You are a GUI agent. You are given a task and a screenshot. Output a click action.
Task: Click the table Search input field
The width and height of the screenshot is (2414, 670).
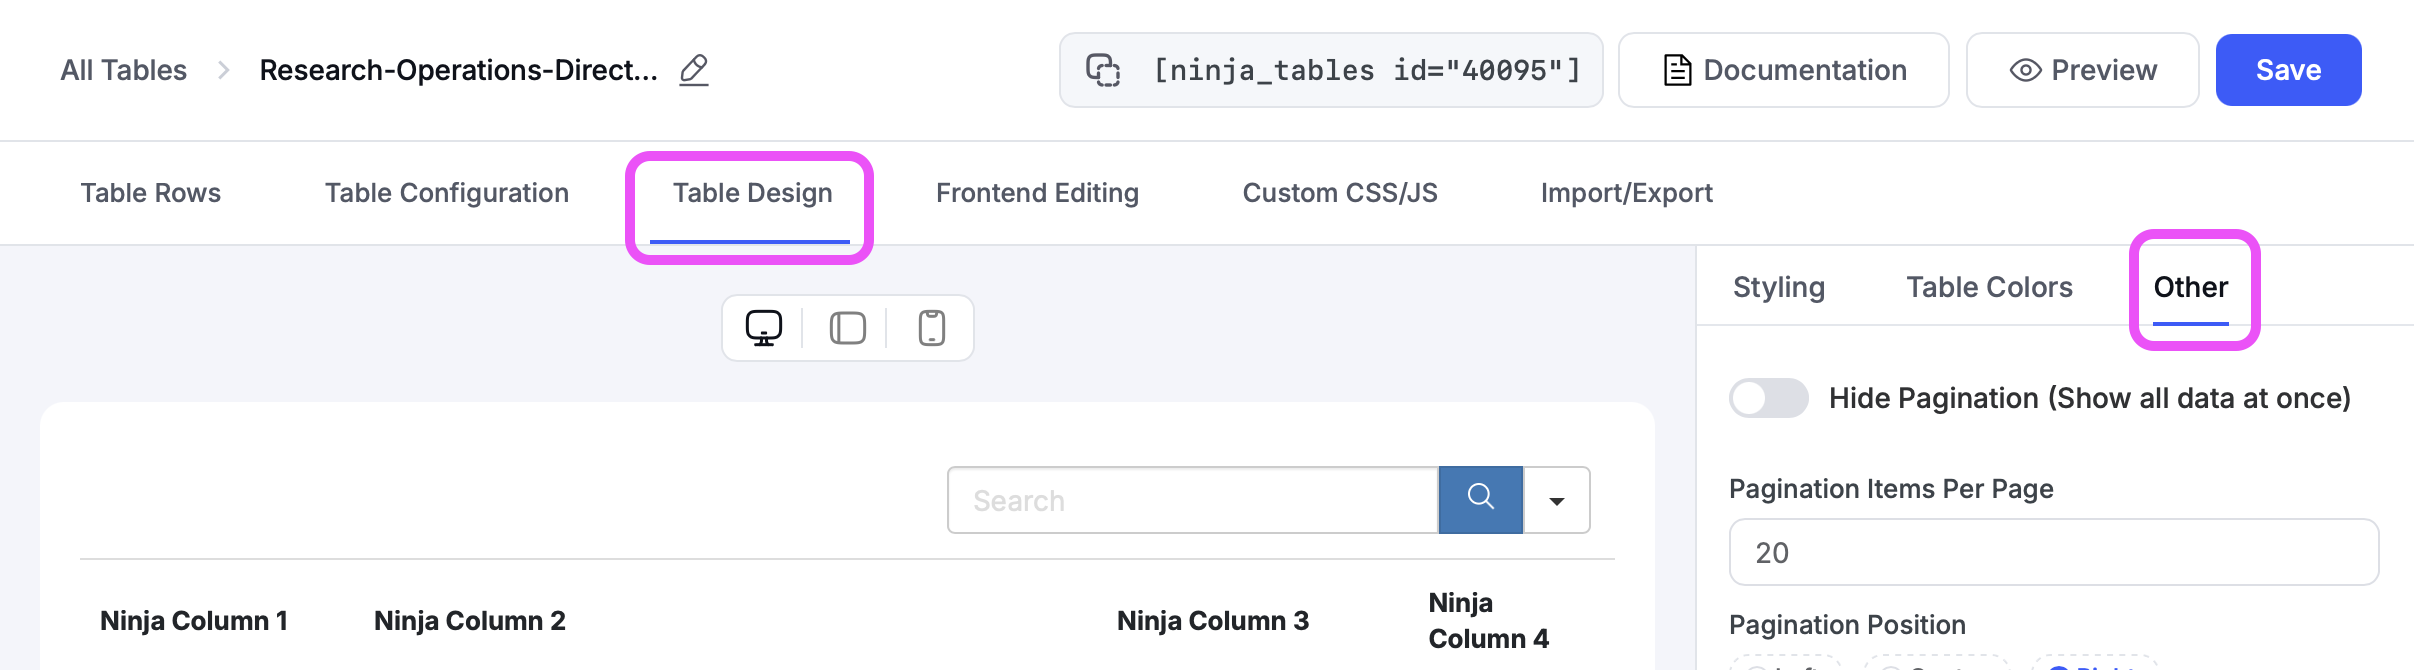1192,500
